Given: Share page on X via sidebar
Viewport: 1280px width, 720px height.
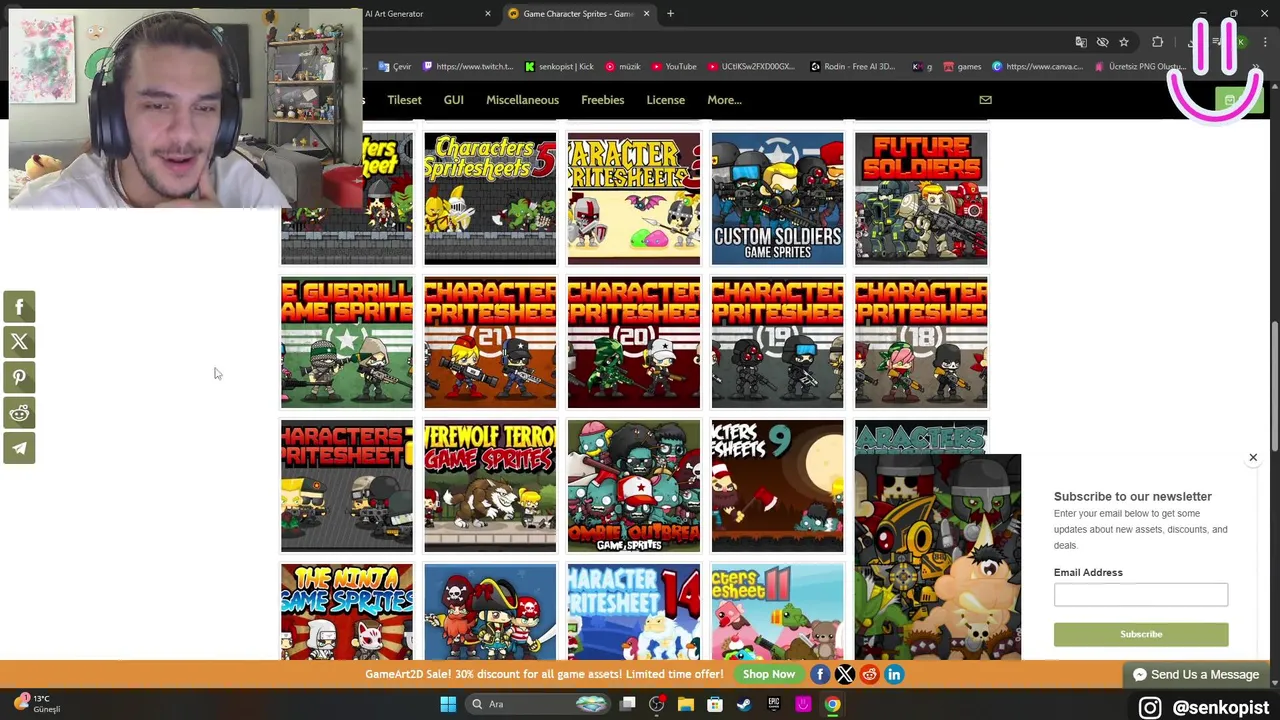Looking at the screenshot, I should 19,342.
